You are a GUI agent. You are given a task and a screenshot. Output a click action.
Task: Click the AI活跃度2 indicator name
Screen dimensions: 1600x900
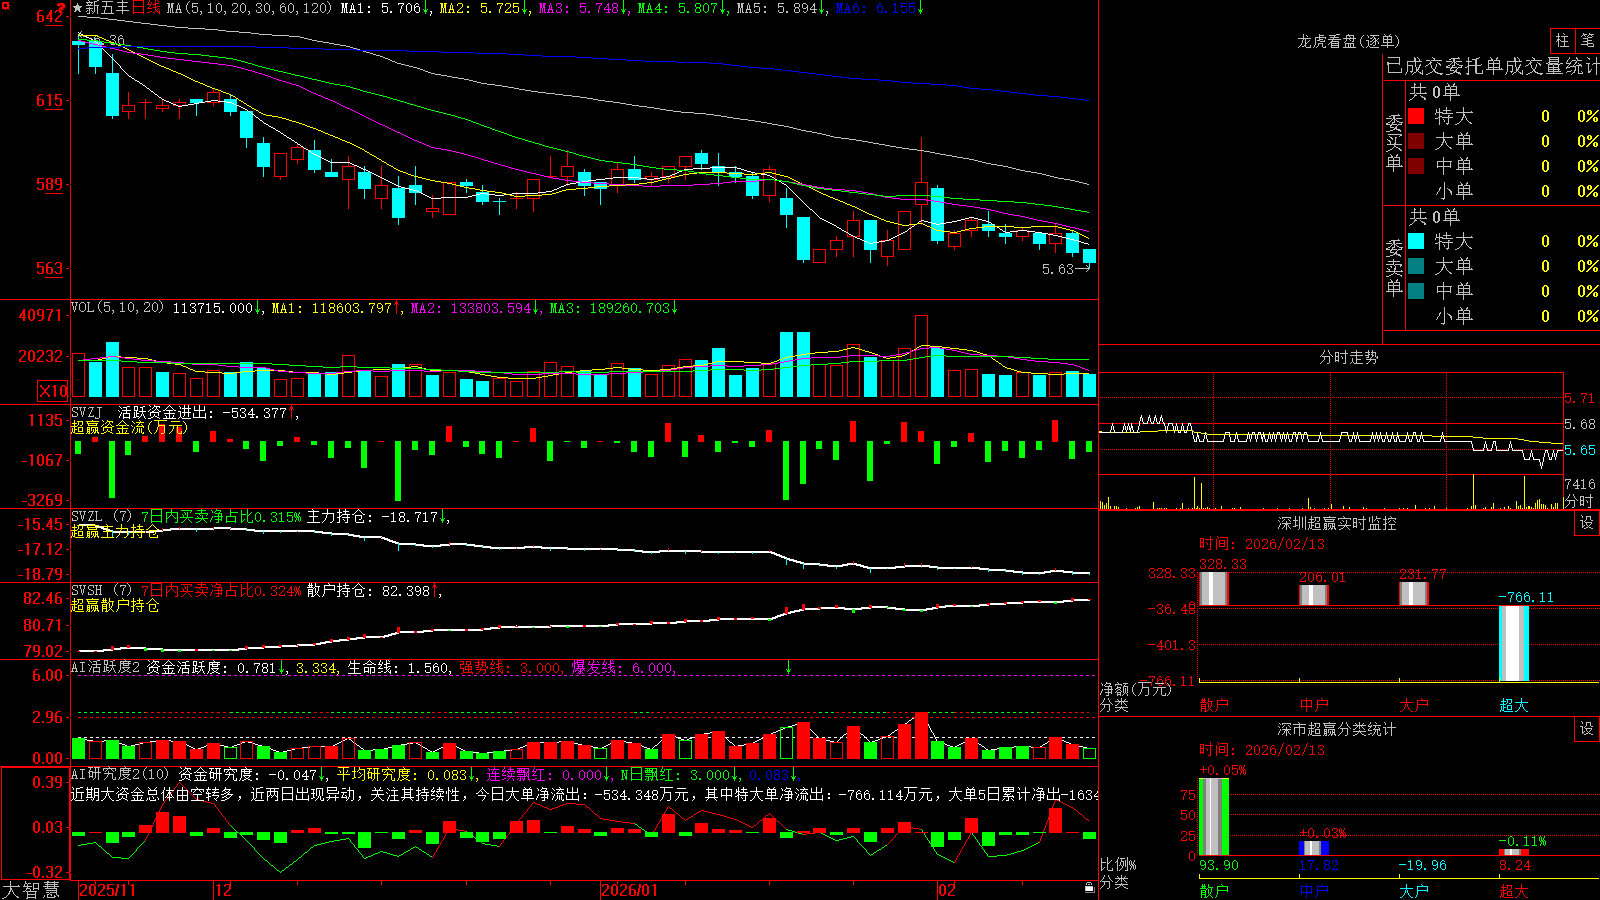click(105, 667)
